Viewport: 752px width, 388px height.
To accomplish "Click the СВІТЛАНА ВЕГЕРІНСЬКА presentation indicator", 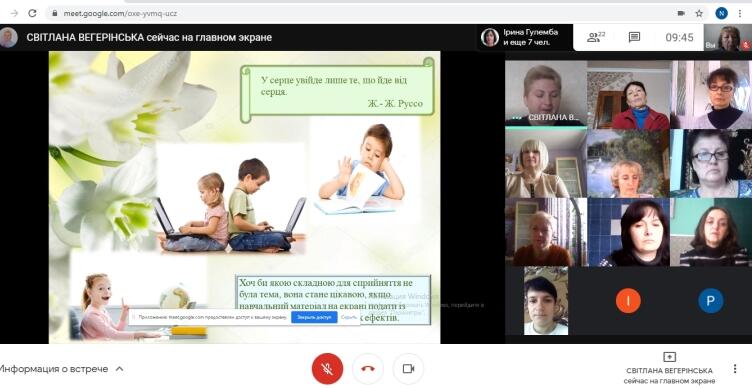I will pos(669,368).
